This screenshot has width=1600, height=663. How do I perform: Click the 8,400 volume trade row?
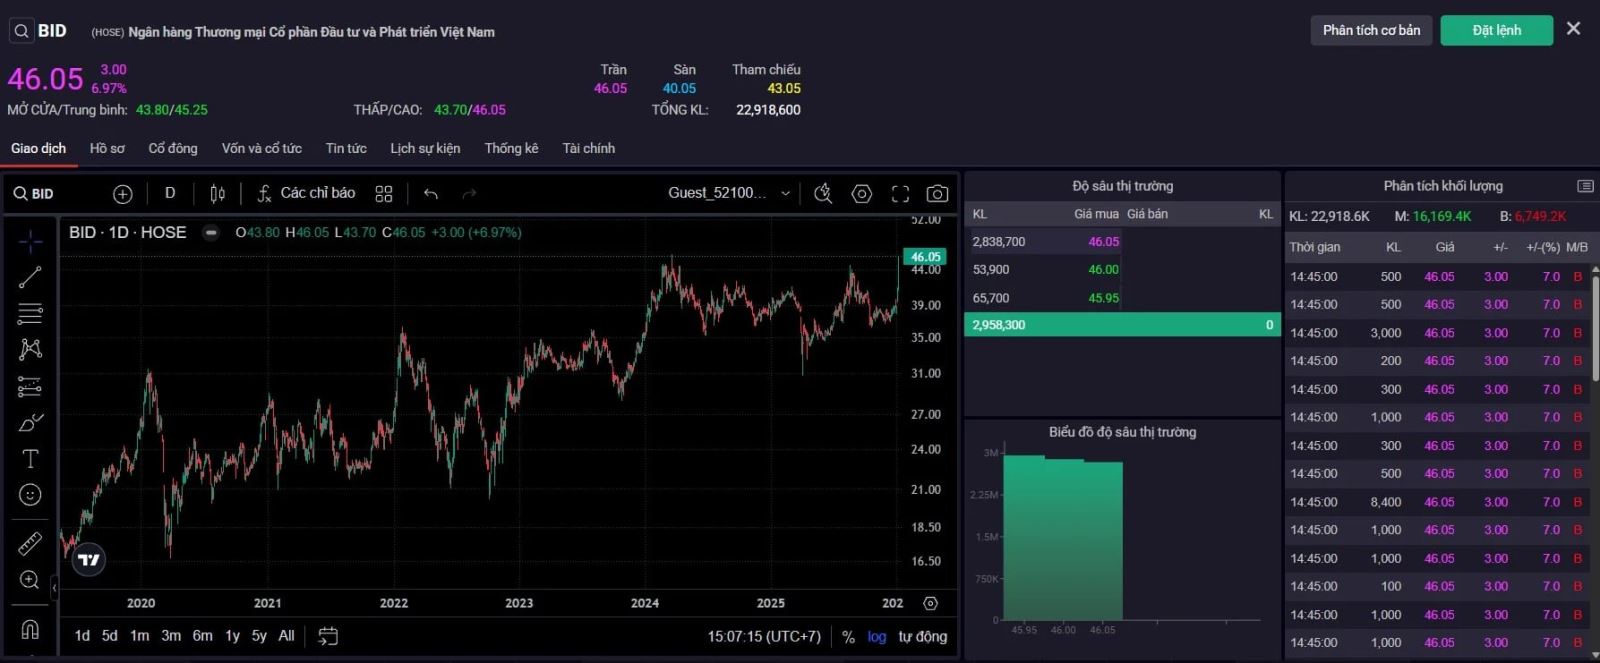[x=1437, y=502]
